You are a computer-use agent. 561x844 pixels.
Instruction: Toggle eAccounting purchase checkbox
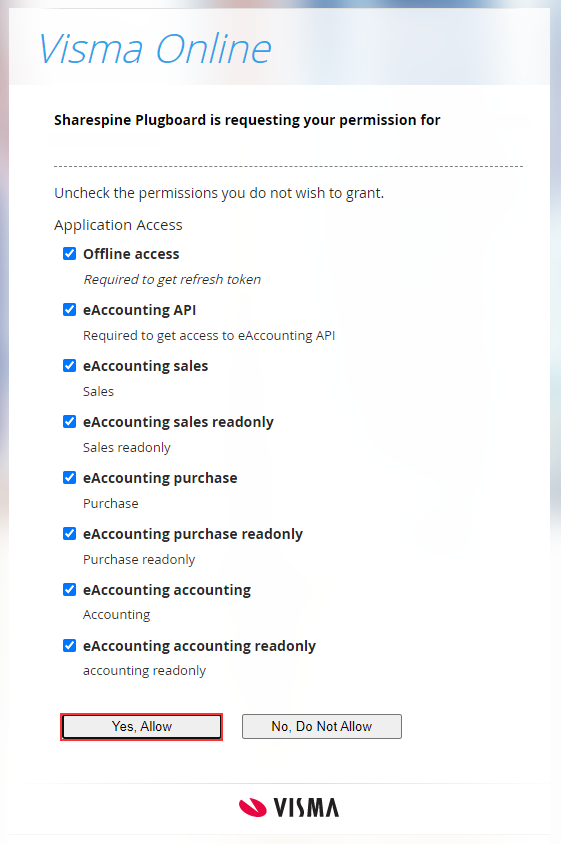click(x=69, y=477)
